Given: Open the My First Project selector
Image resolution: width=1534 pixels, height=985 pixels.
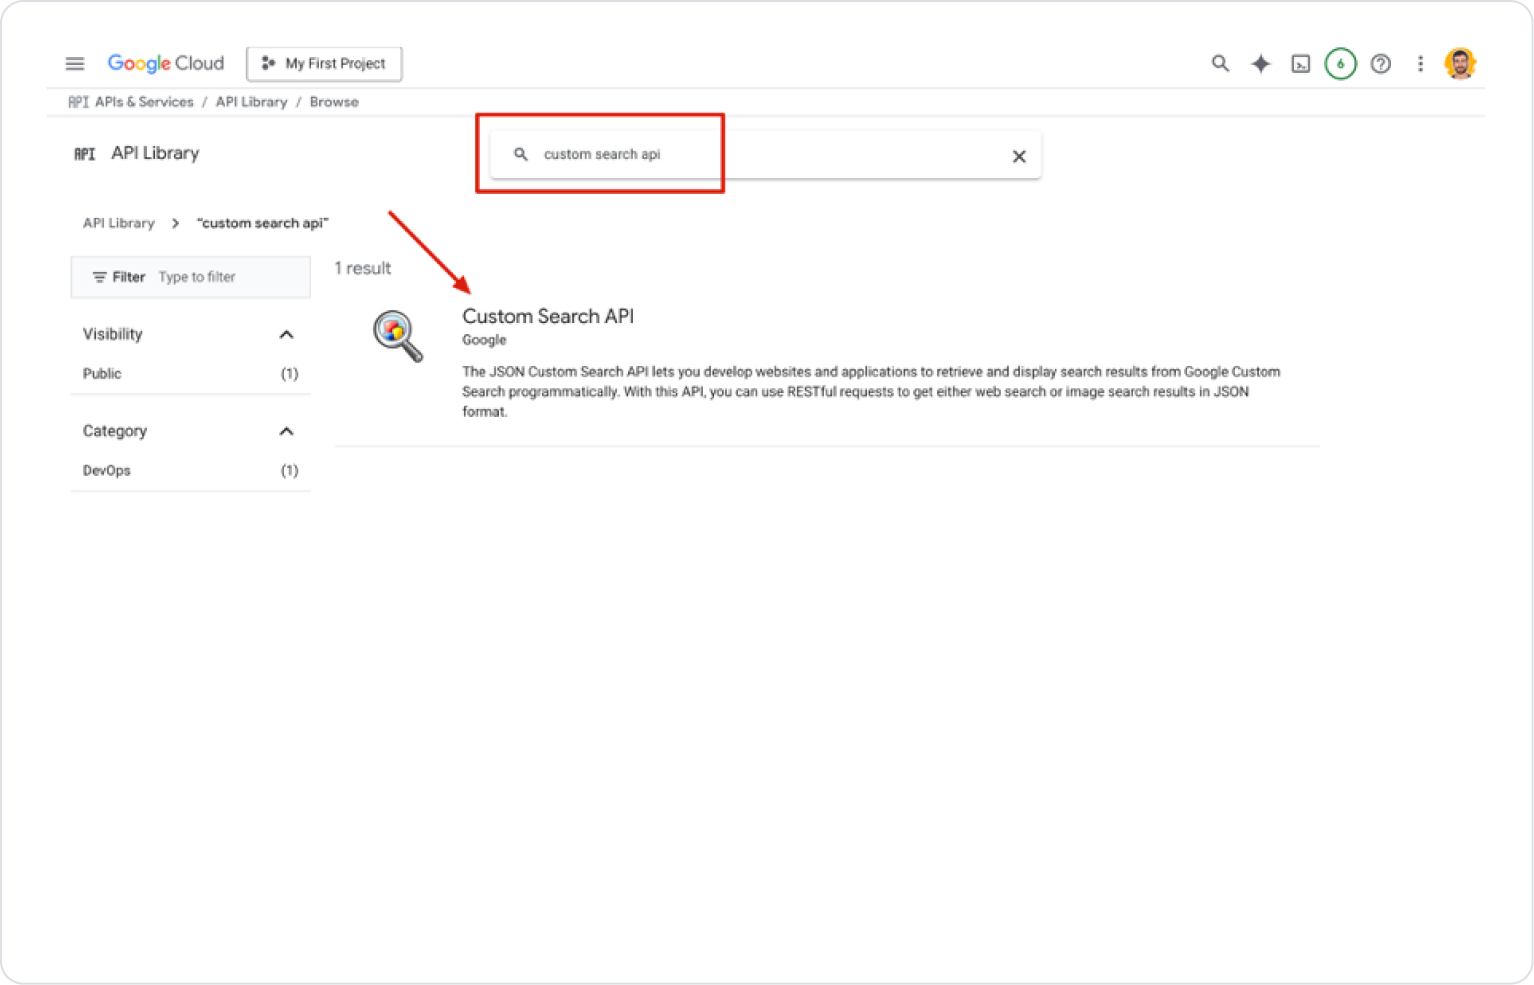Looking at the screenshot, I should 324,64.
